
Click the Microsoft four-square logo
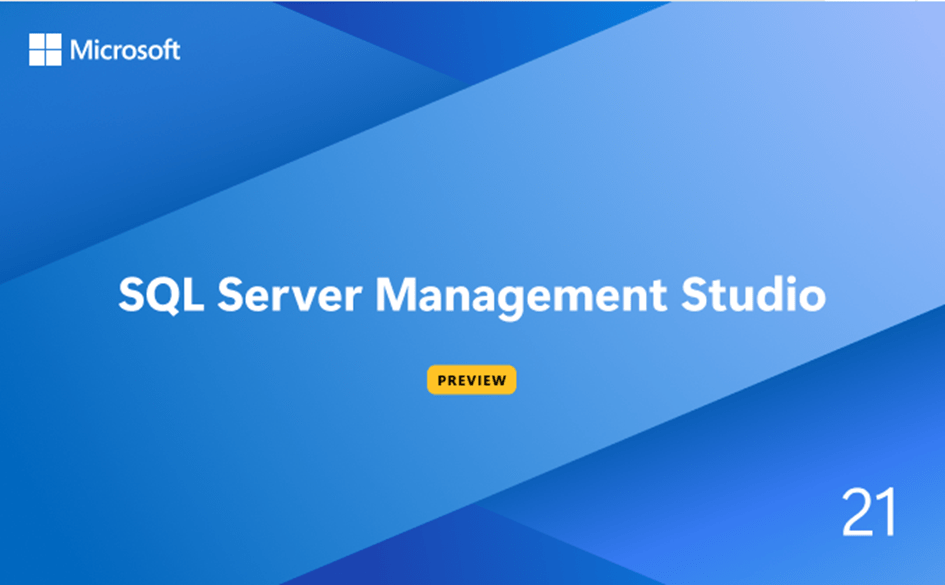click(45, 49)
